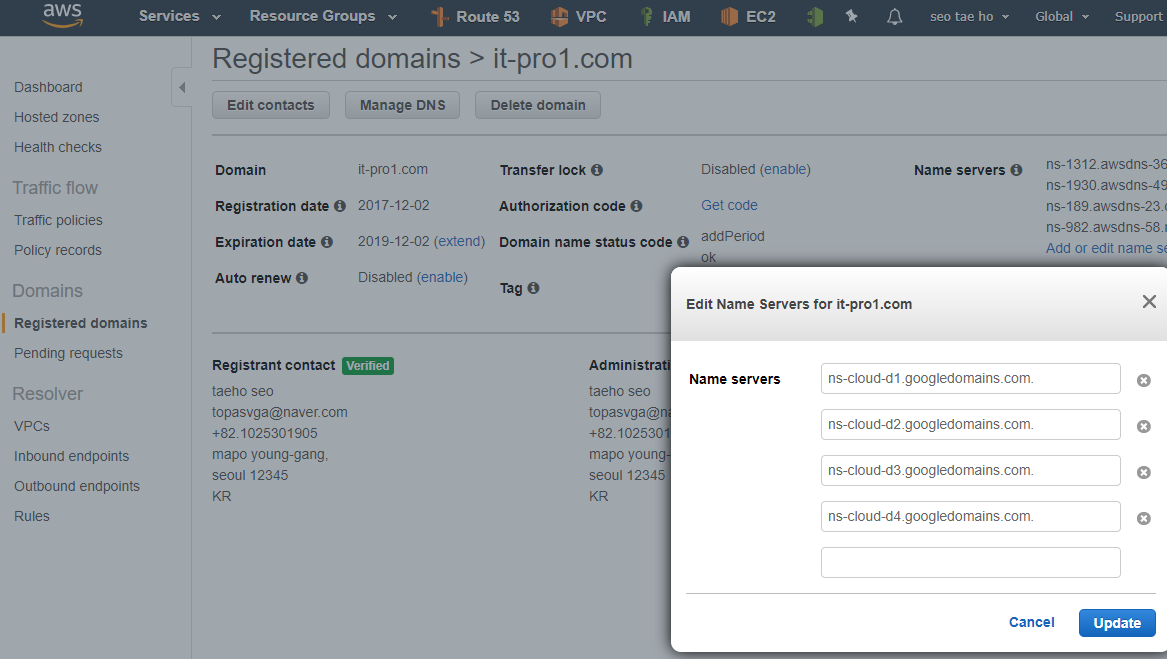1167x659 pixels.
Task: Open Health checks in the sidebar
Action: pos(58,147)
